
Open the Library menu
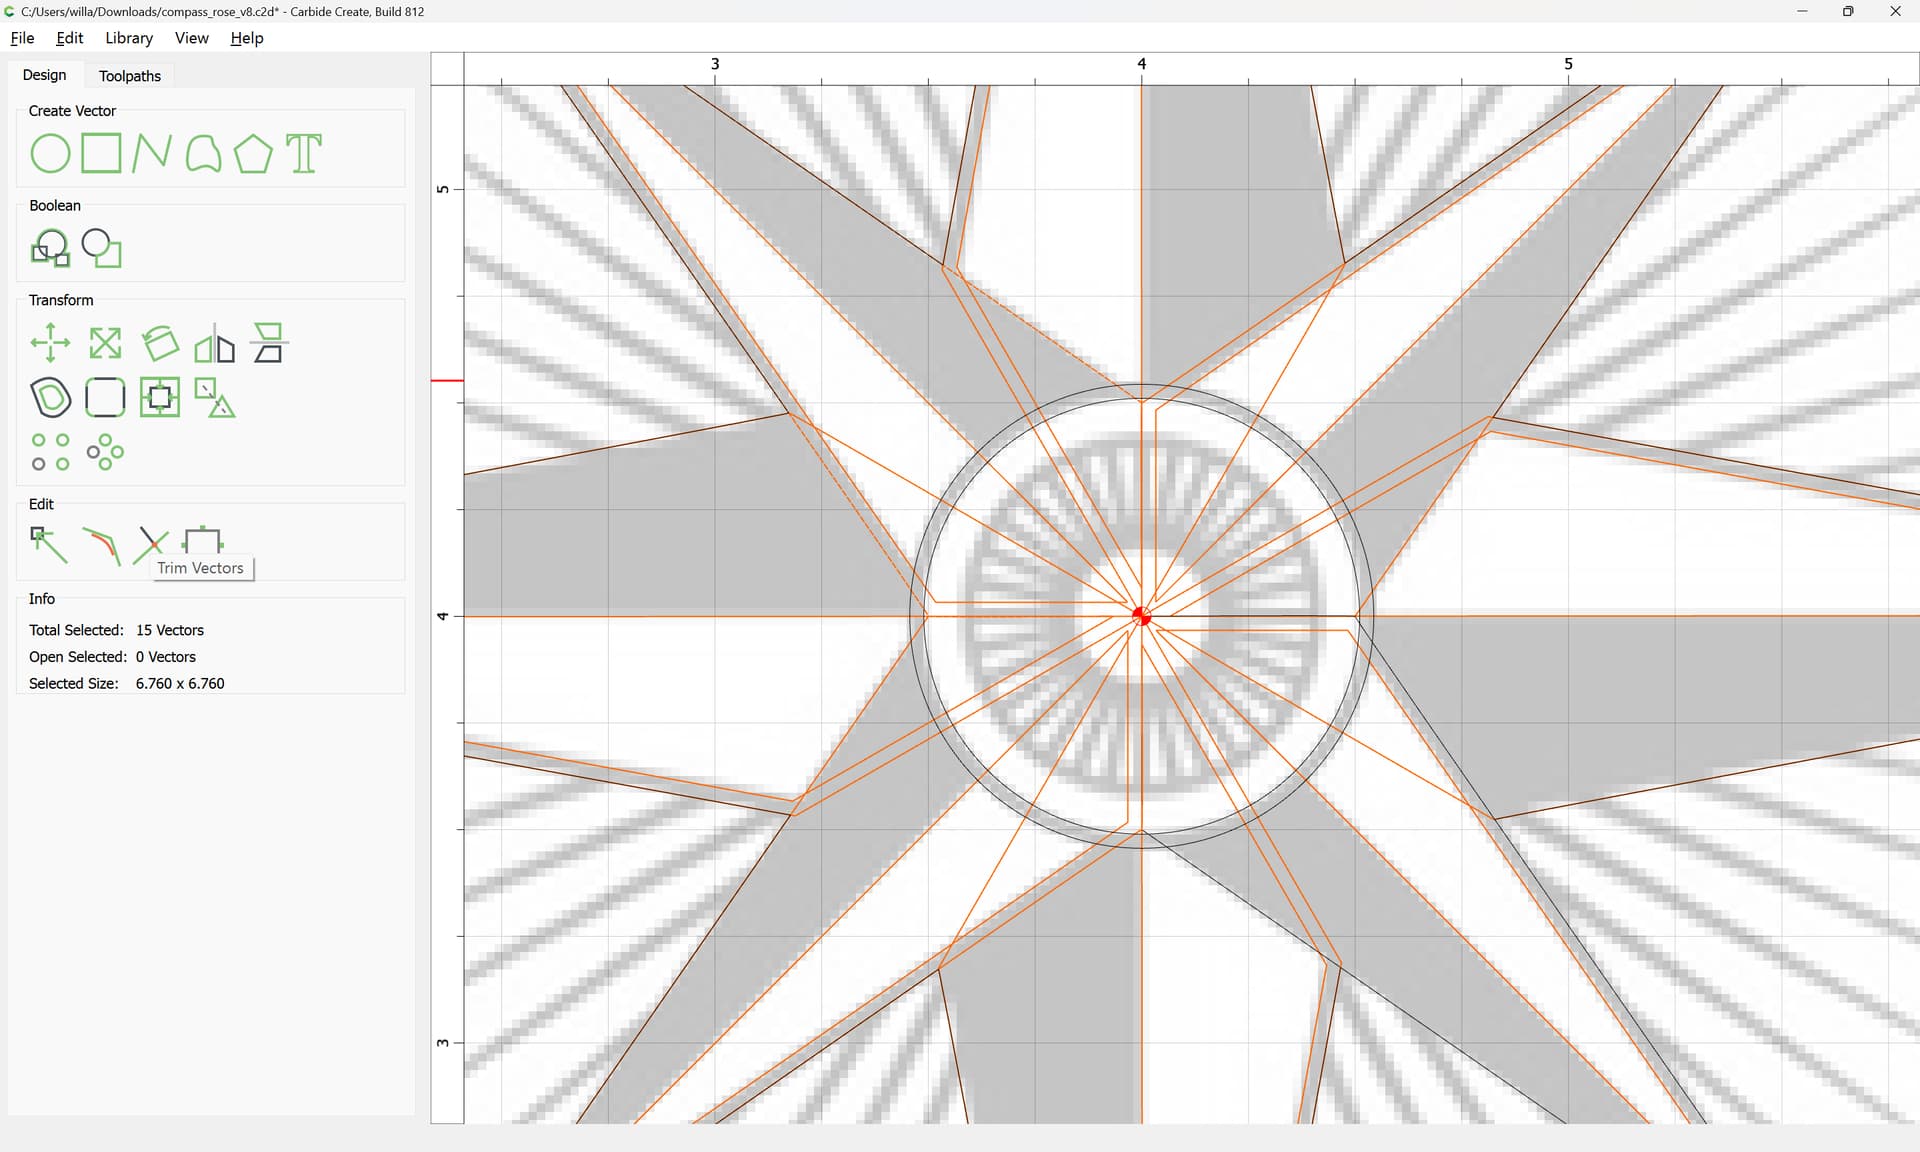[x=129, y=38]
